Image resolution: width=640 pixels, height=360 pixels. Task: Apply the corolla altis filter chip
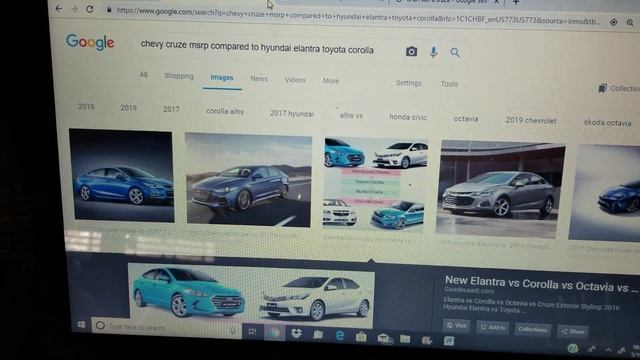point(225,111)
